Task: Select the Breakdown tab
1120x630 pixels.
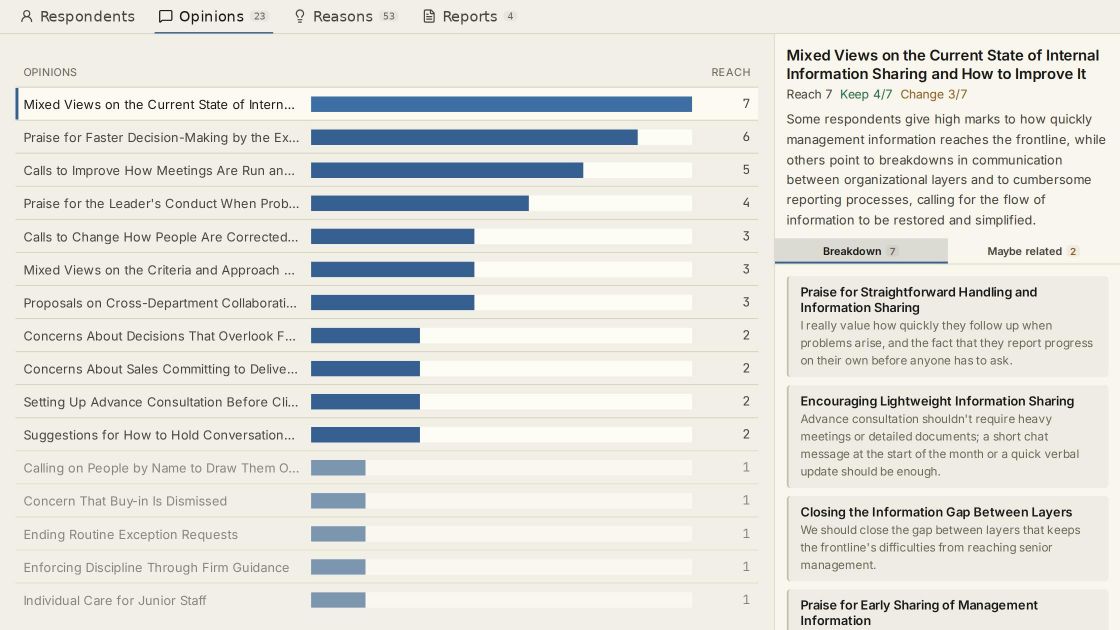Action: click(x=861, y=251)
